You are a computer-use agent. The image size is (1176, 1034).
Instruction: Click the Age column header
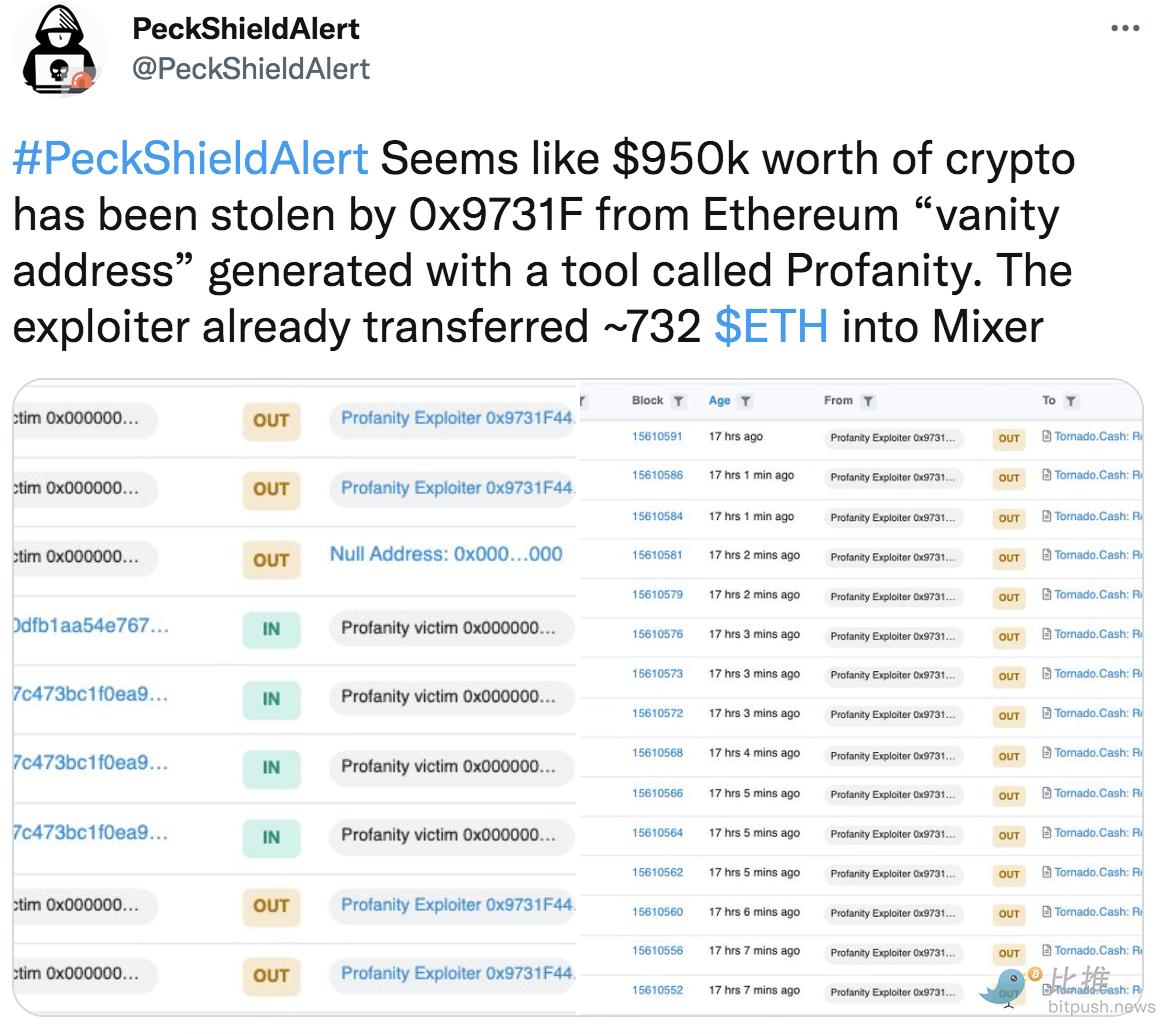[719, 400]
